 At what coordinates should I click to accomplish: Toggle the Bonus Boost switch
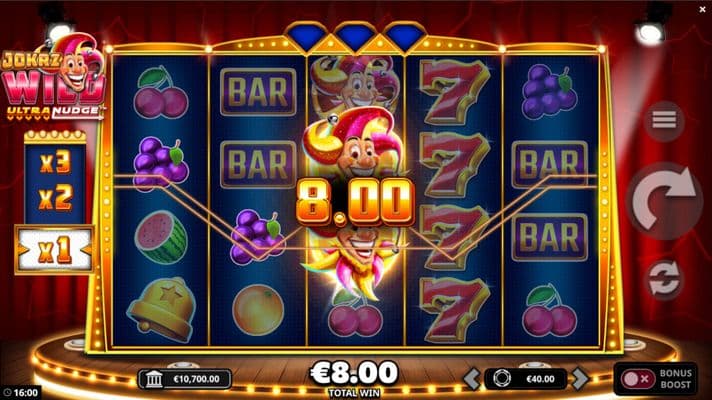coord(638,379)
